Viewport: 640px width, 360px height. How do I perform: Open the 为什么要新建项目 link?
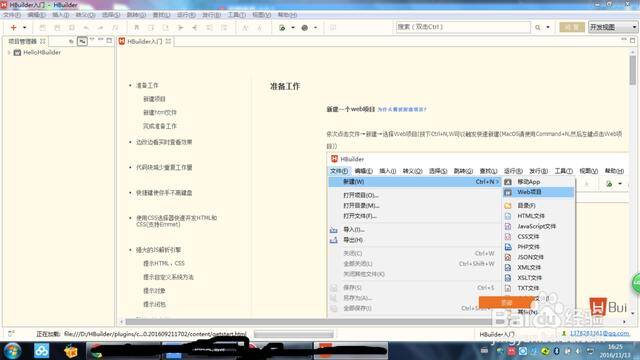402,109
